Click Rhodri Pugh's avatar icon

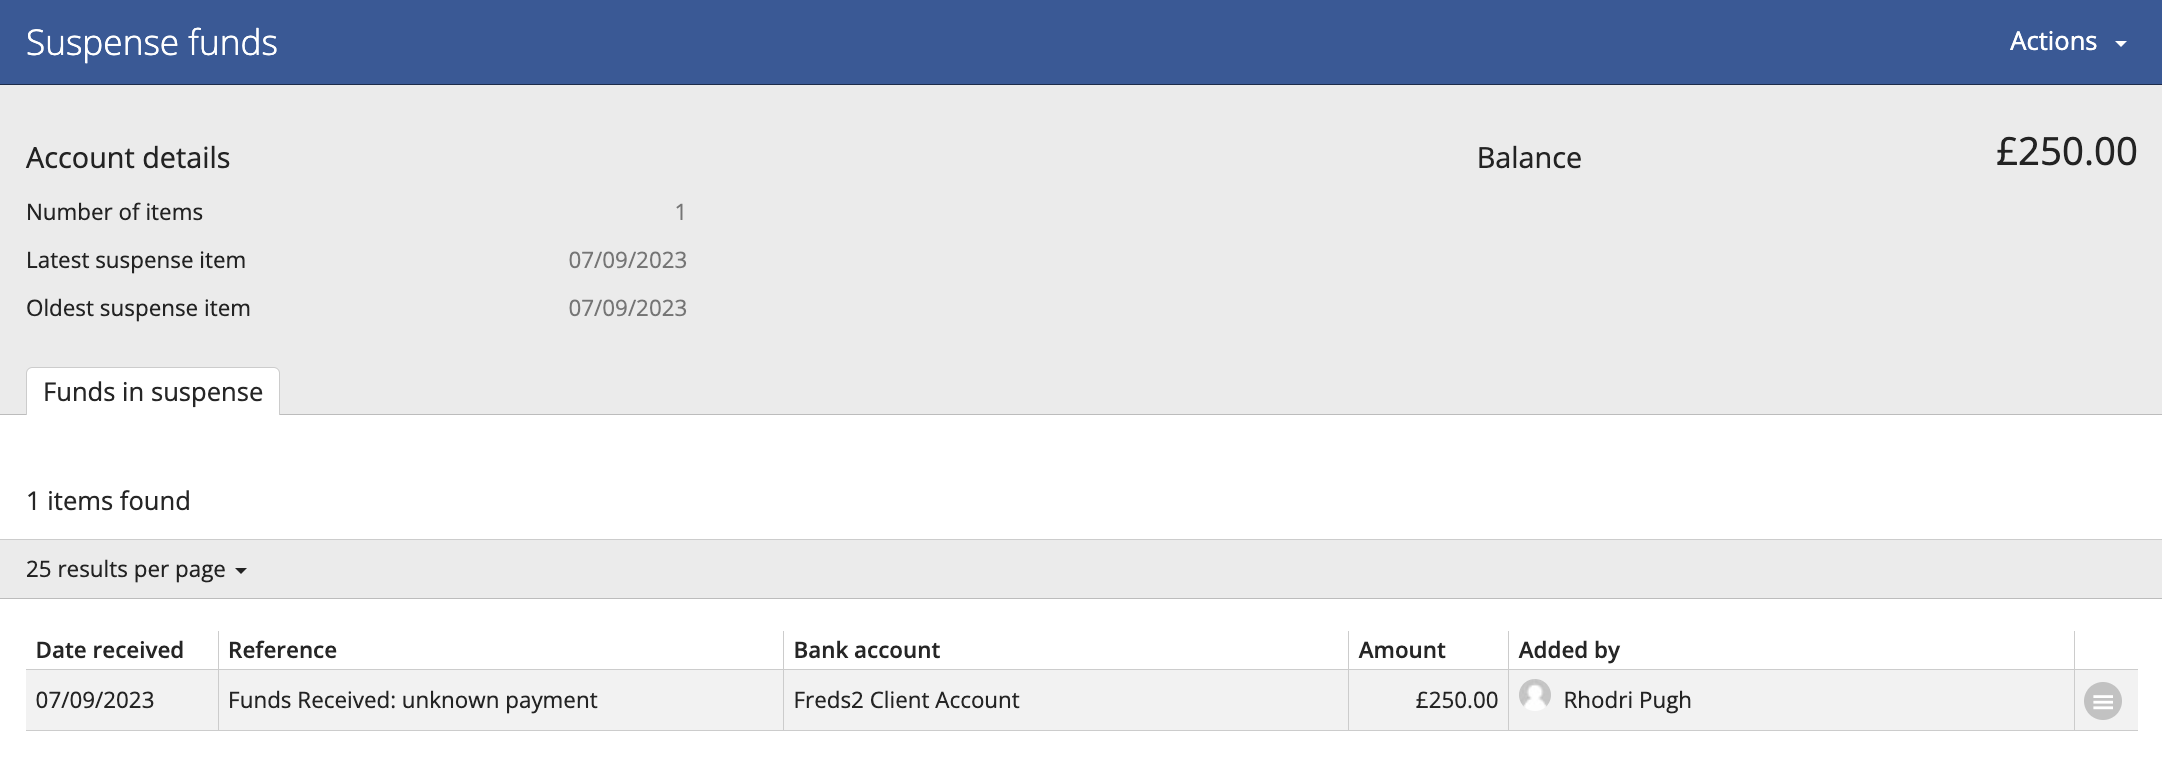[1534, 695]
